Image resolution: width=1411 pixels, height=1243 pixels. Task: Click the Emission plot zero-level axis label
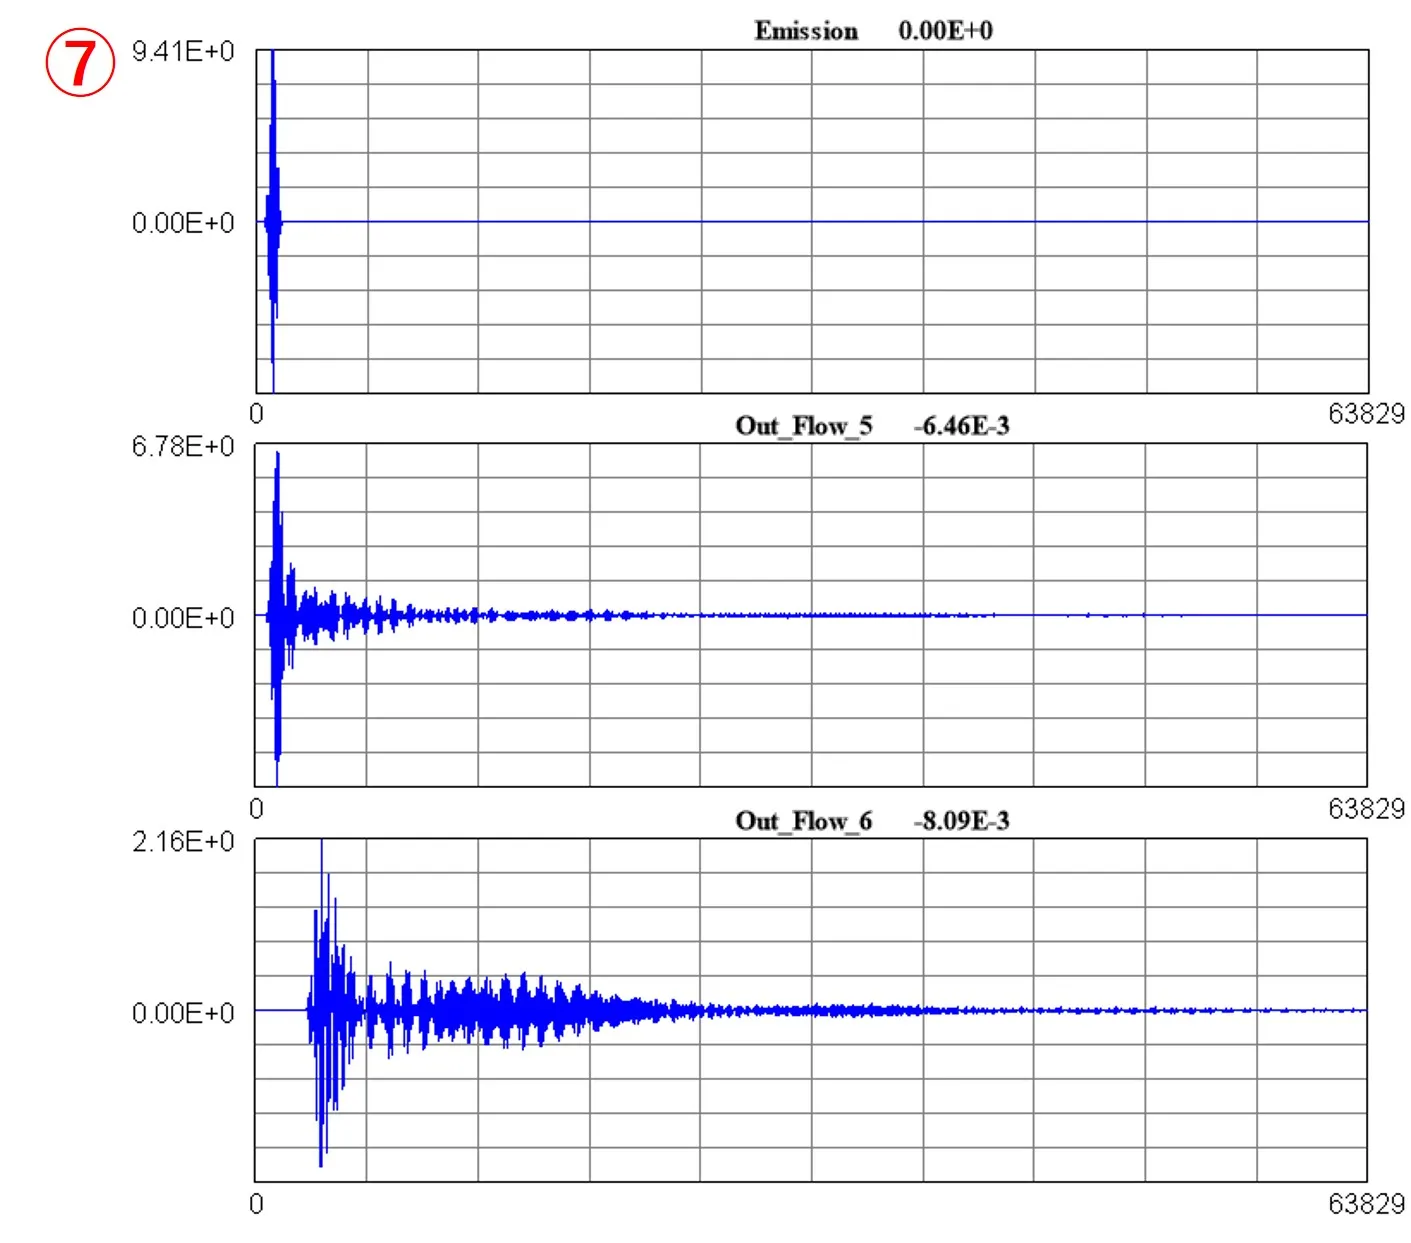click(x=183, y=222)
